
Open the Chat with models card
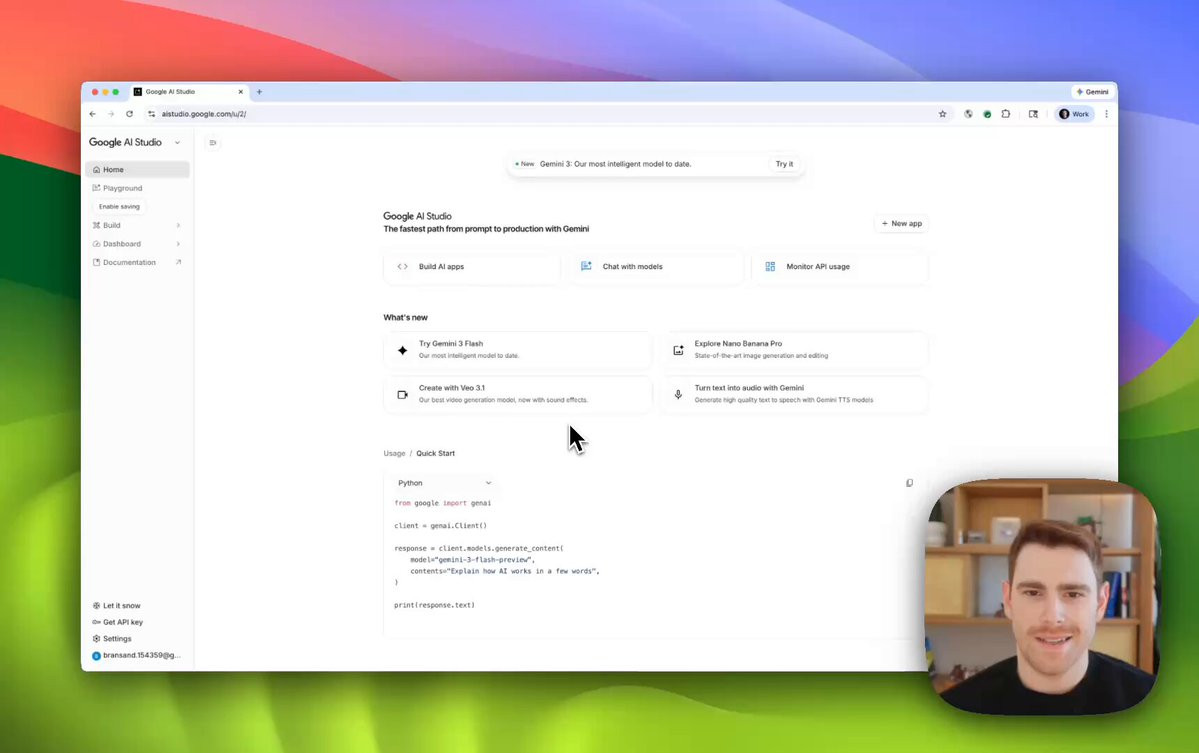coord(655,267)
